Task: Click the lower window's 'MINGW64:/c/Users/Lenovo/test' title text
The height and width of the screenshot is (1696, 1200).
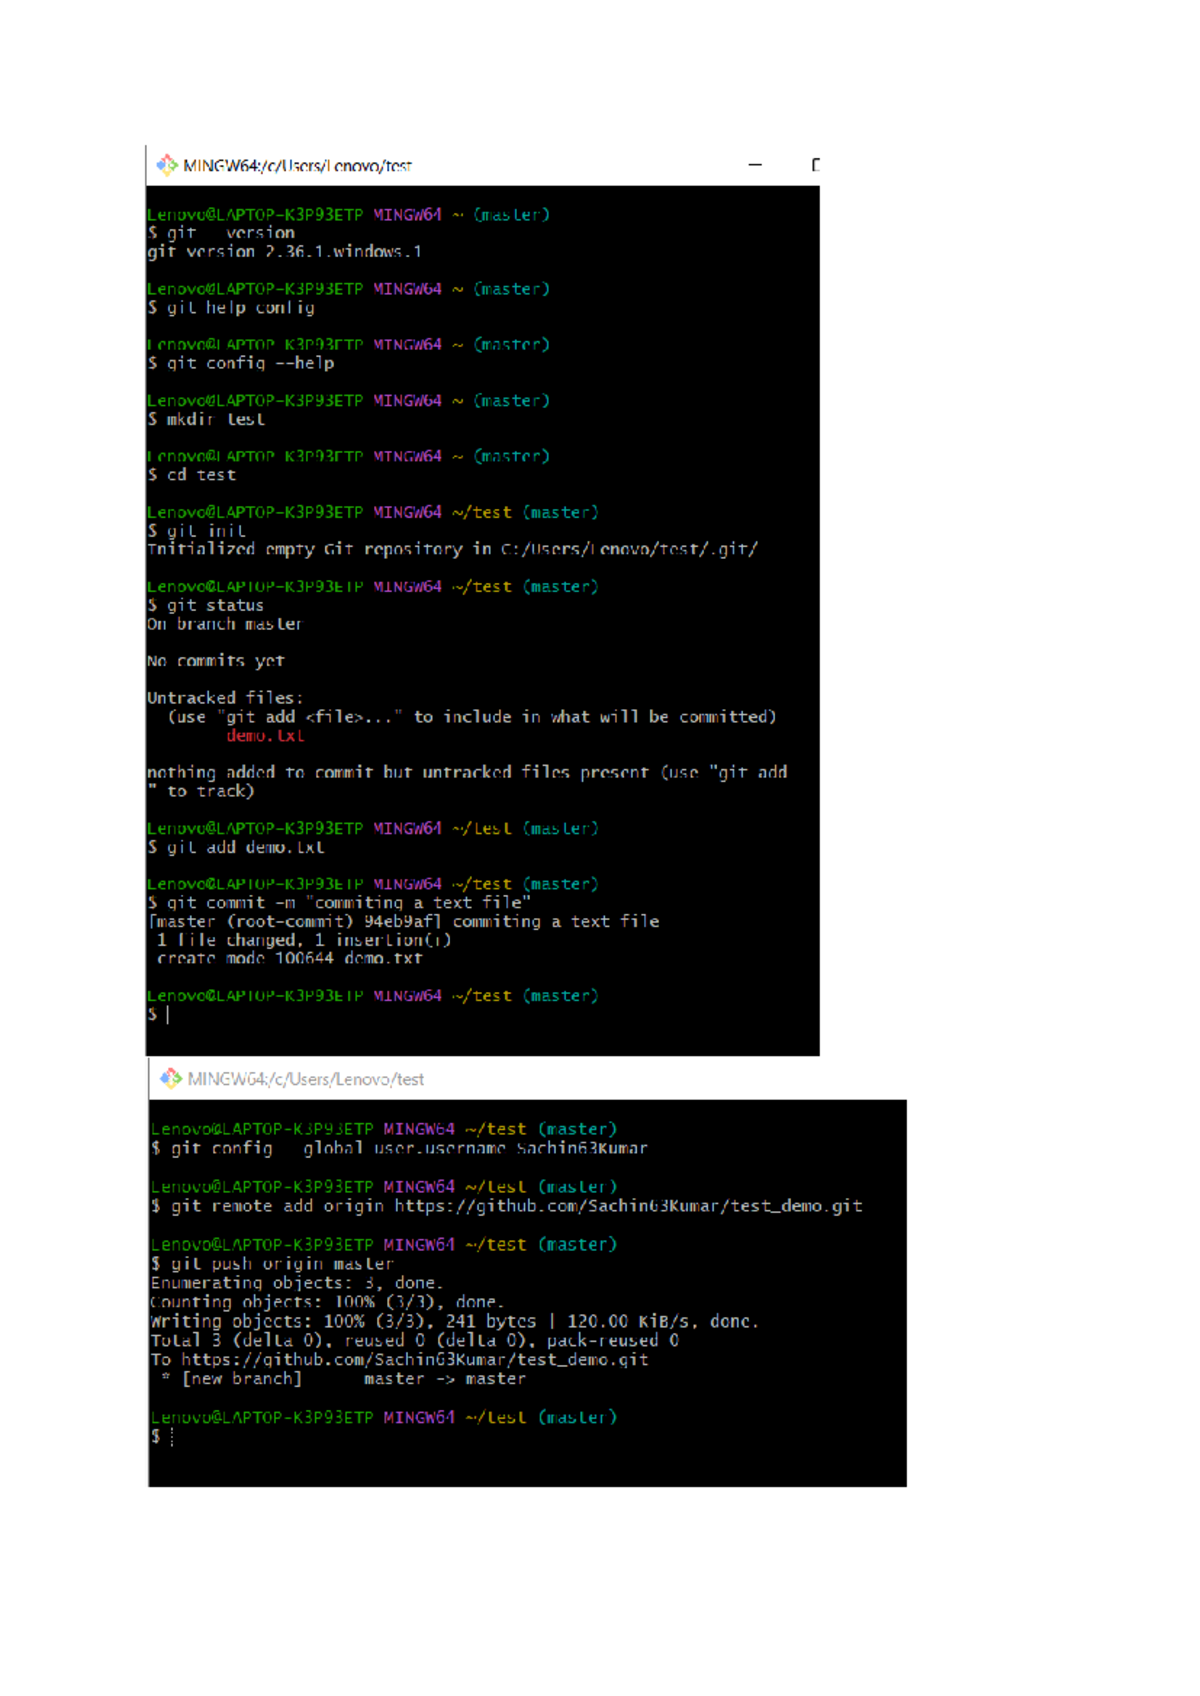Action: click(306, 1079)
